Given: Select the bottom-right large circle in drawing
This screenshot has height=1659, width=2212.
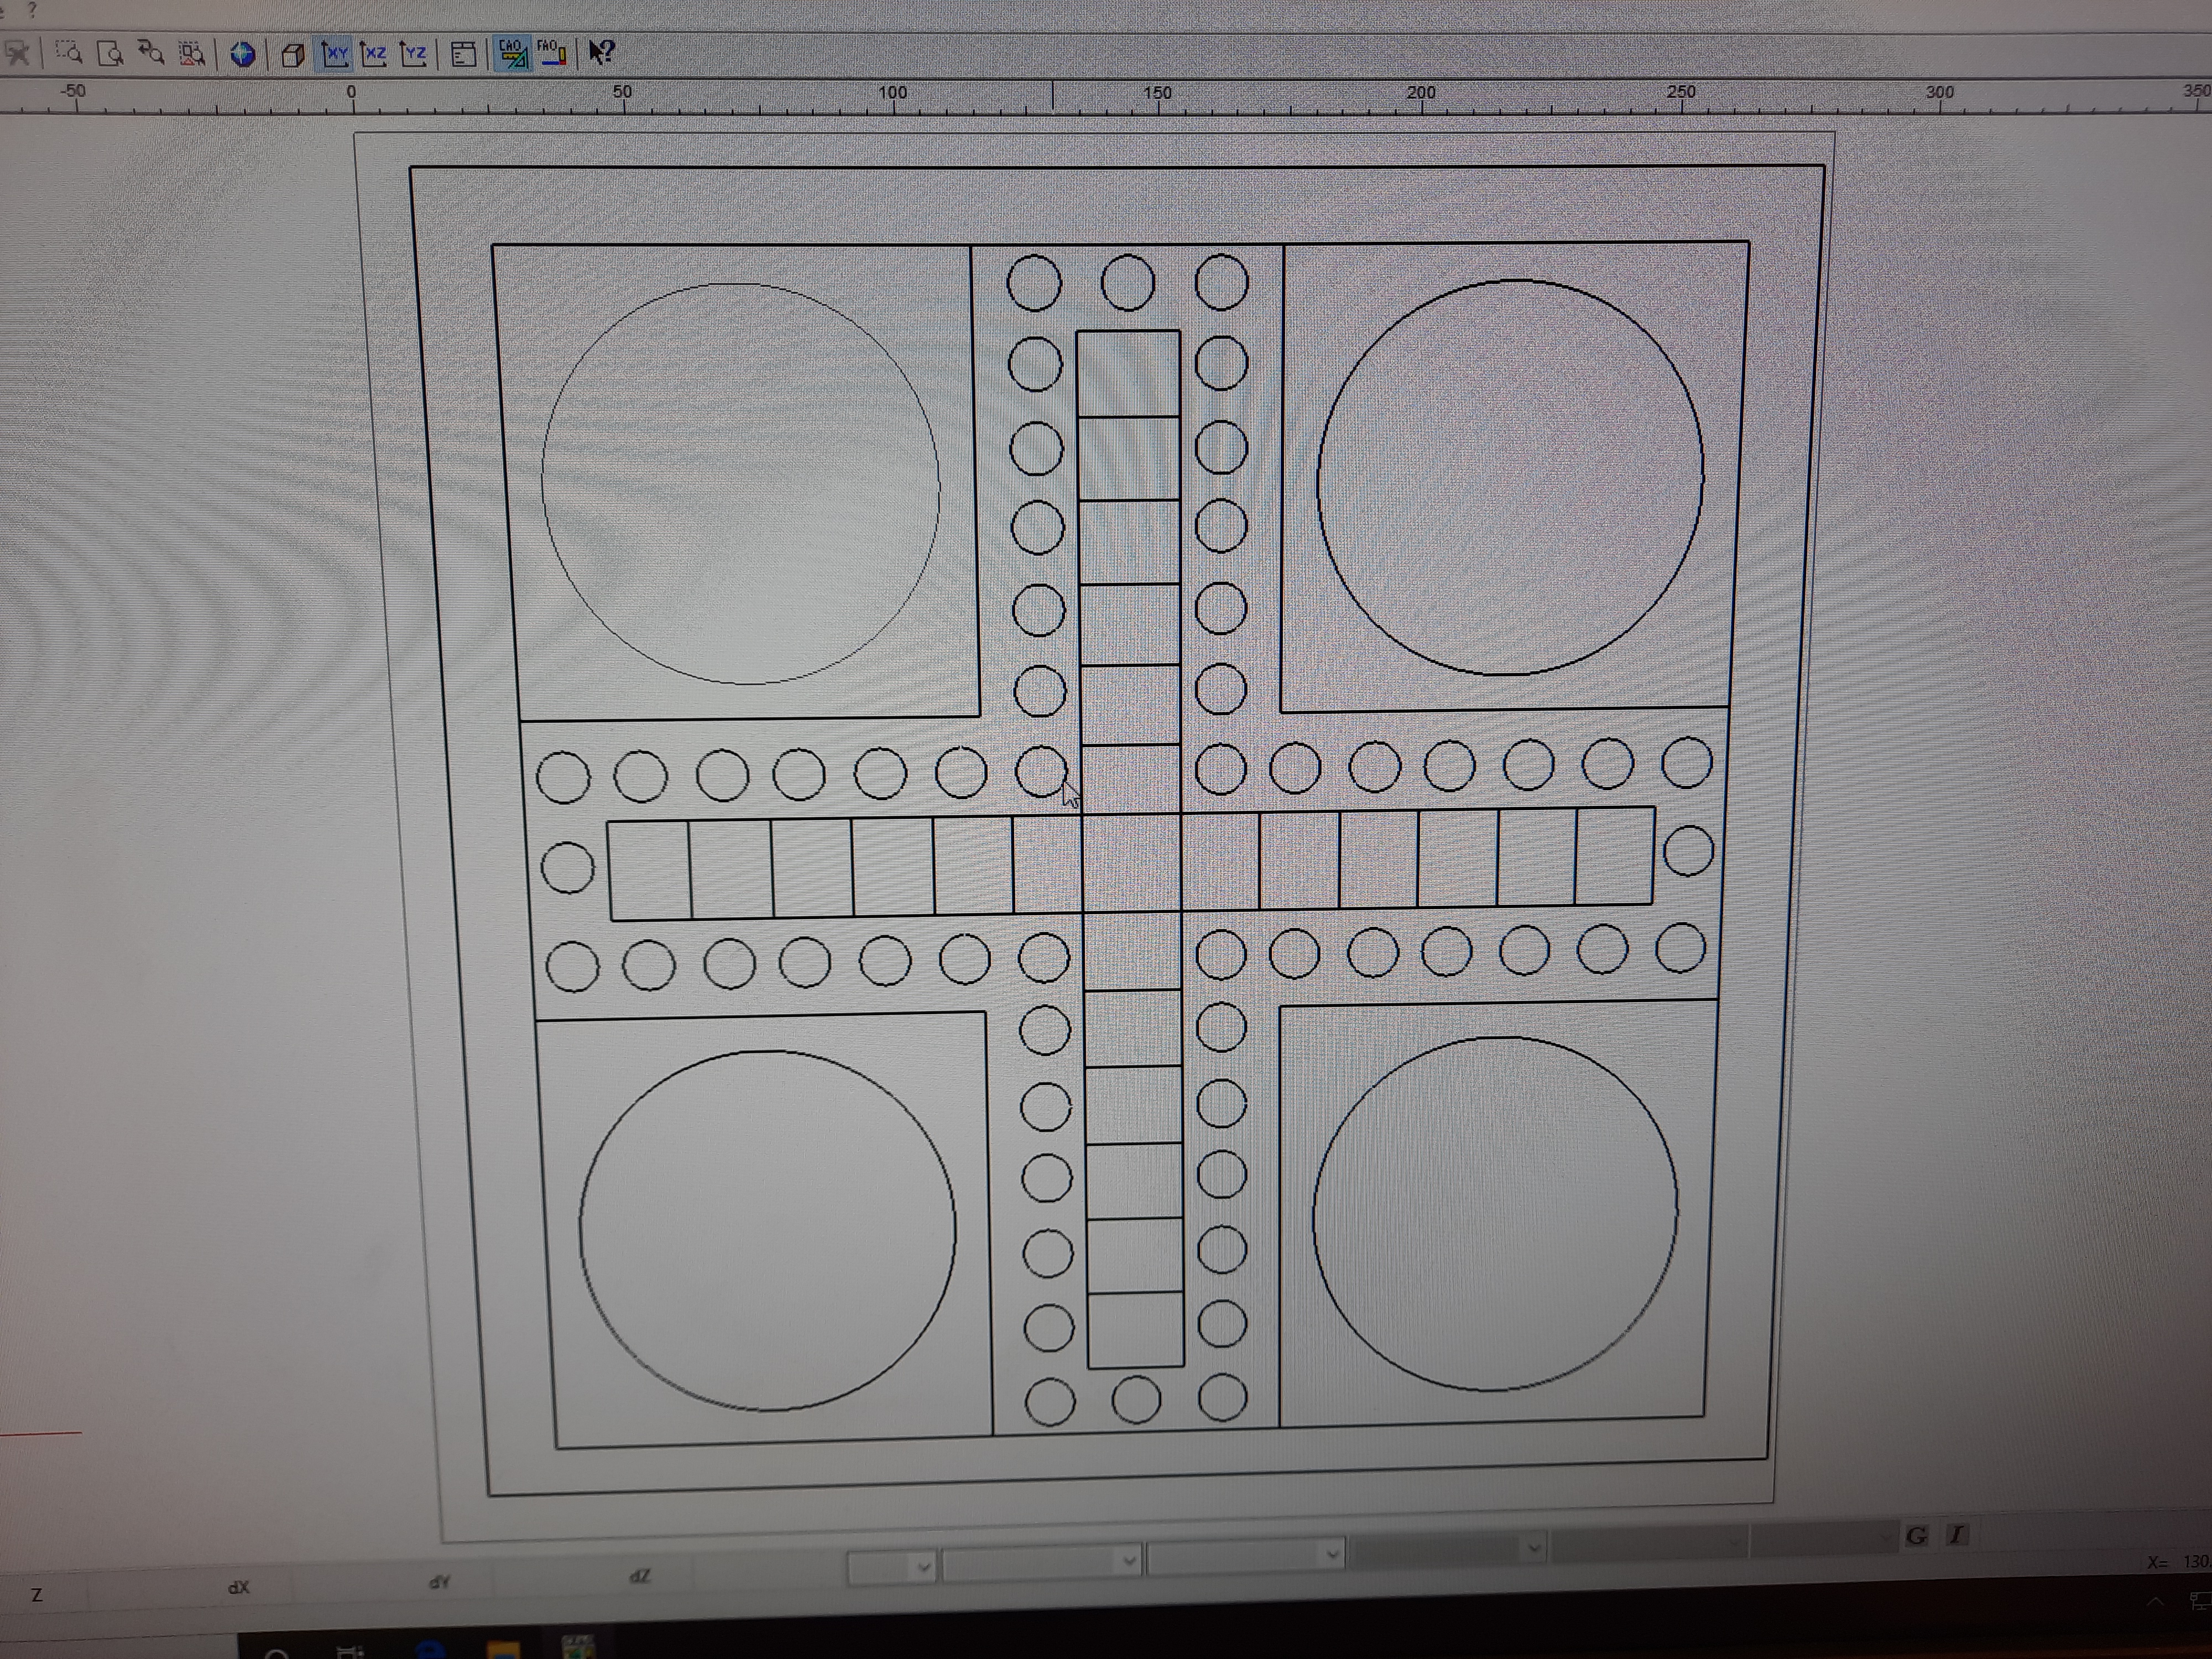Looking at the screenshot, I should [x=1495, y=1214].
